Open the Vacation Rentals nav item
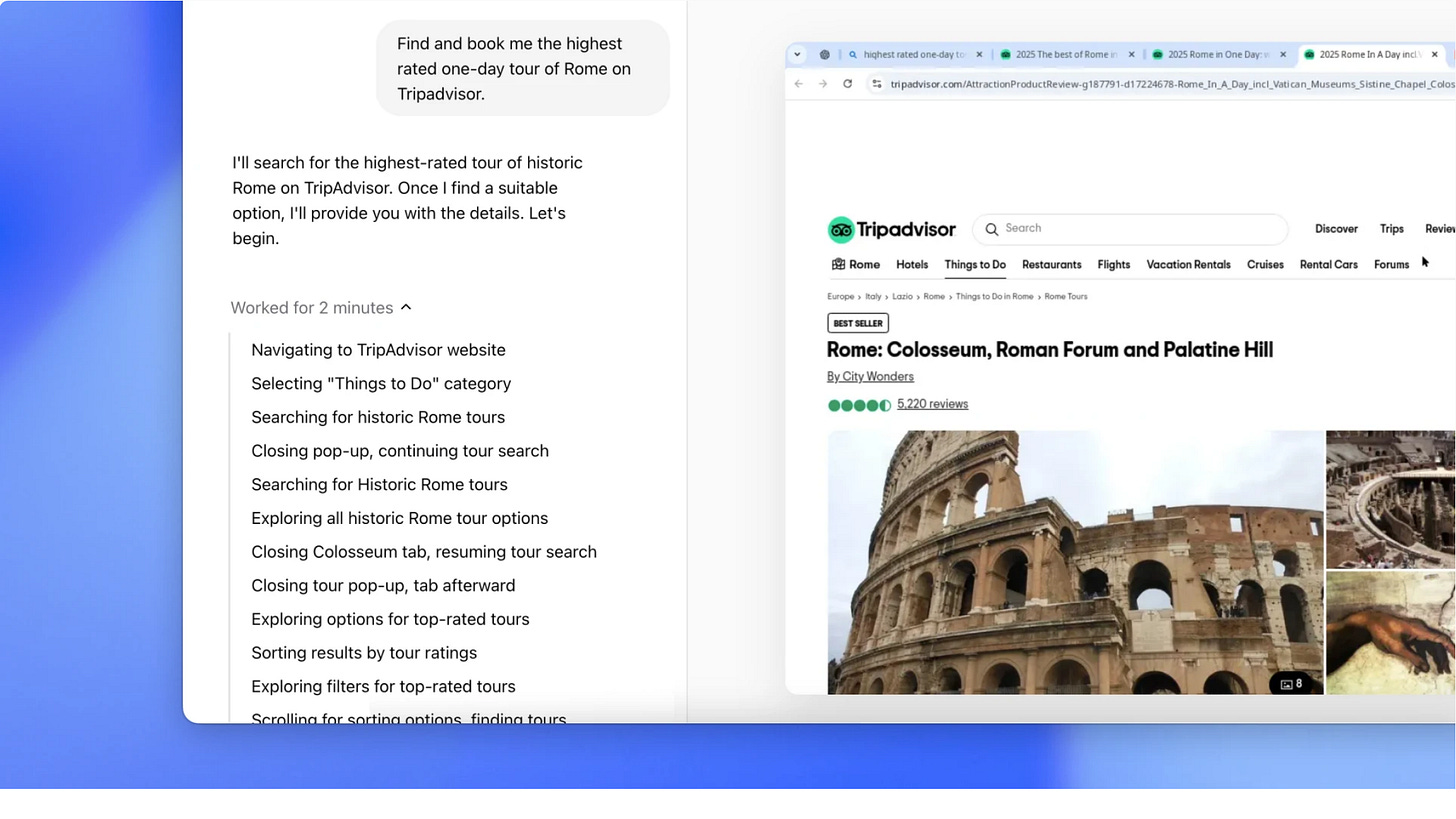Viewport: 1456px width, 819px height. 1188,265
